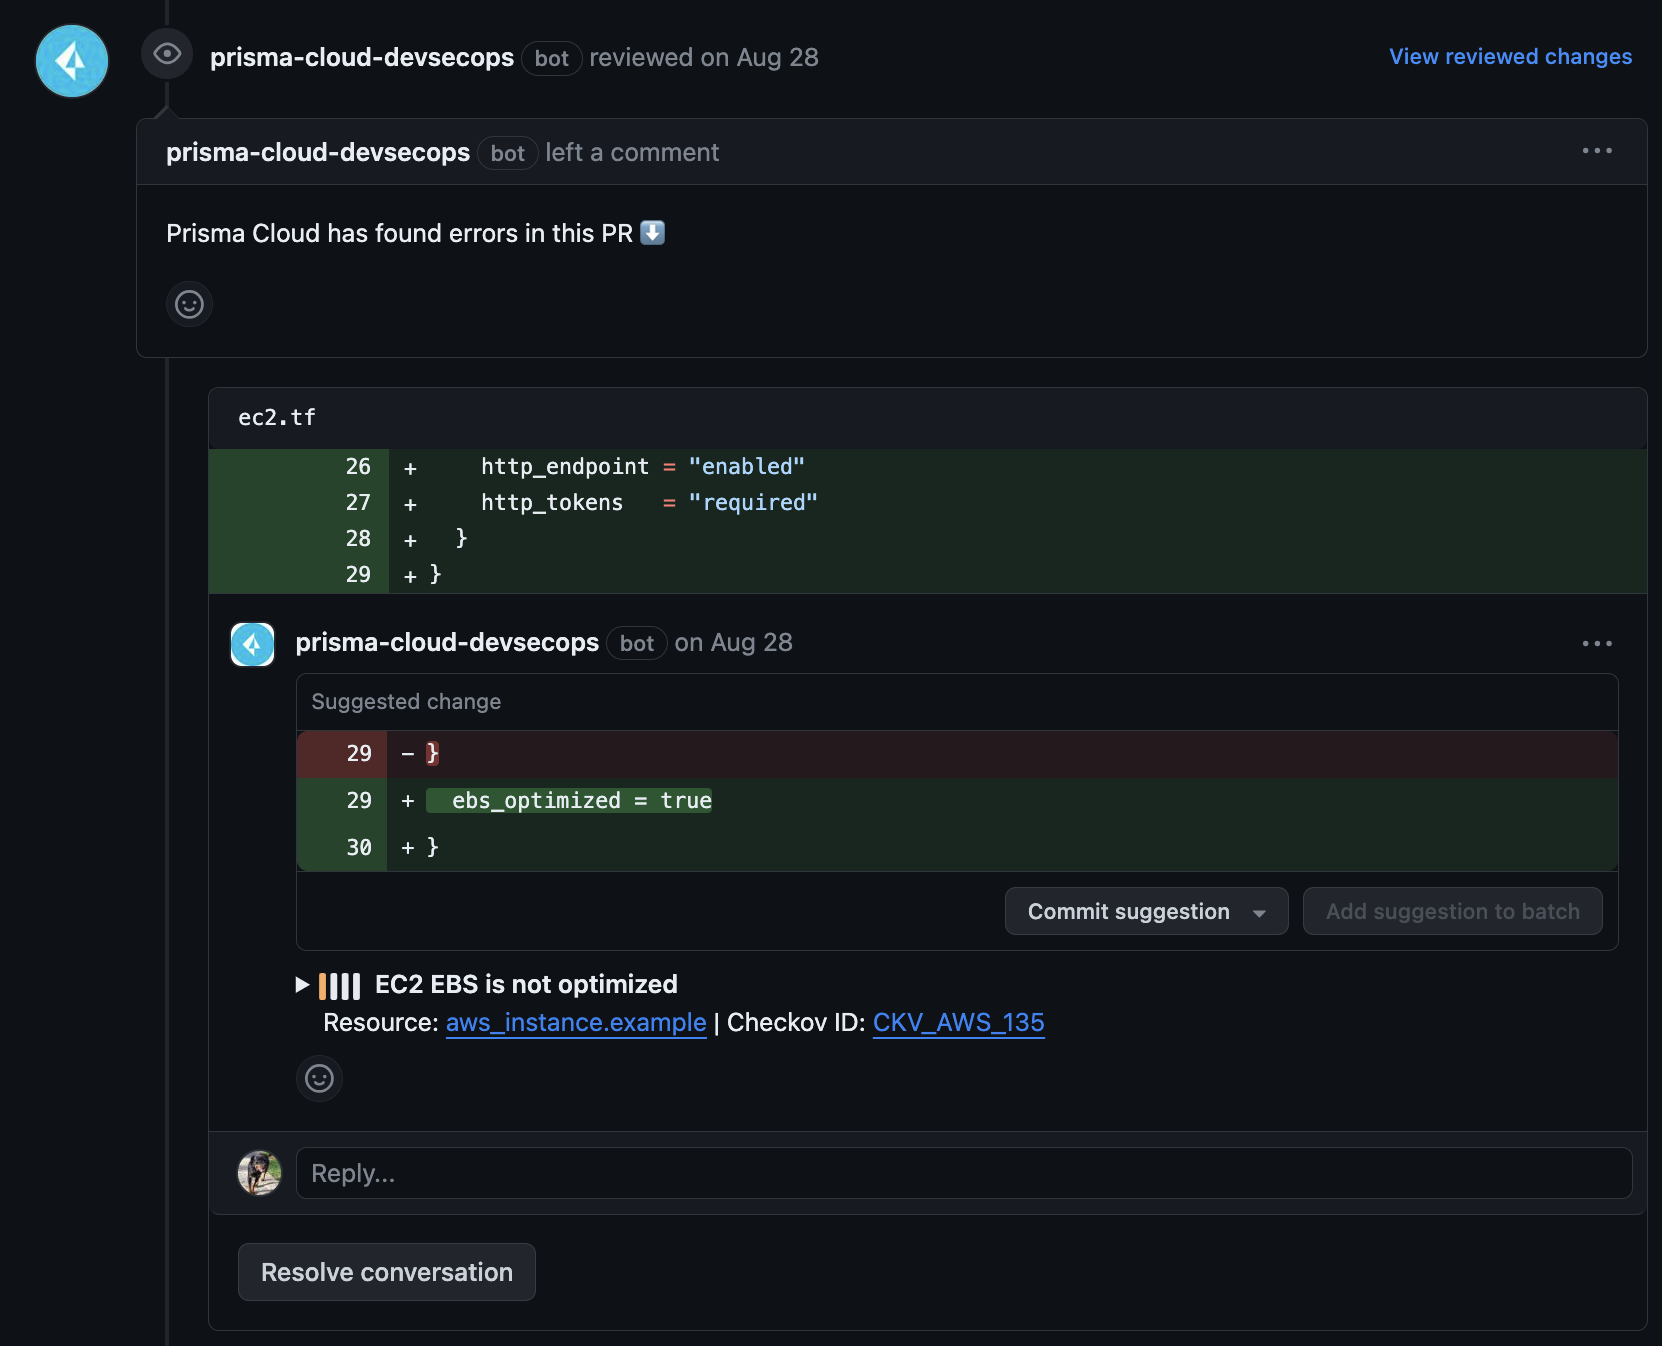The width and height of the screenshot is (1662, 1346).
Task: Open three-dot menu on top comment header
Action: (x=1597, y=151)
